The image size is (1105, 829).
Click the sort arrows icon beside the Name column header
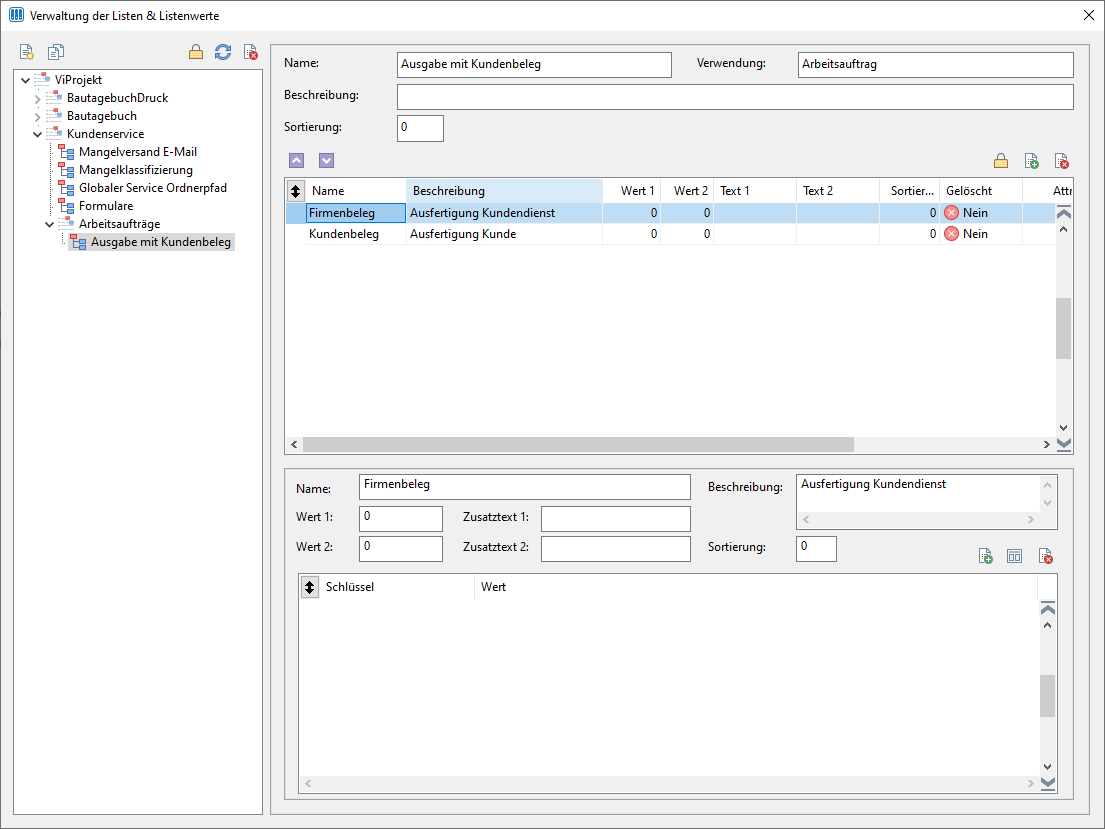tap(295, 190)
